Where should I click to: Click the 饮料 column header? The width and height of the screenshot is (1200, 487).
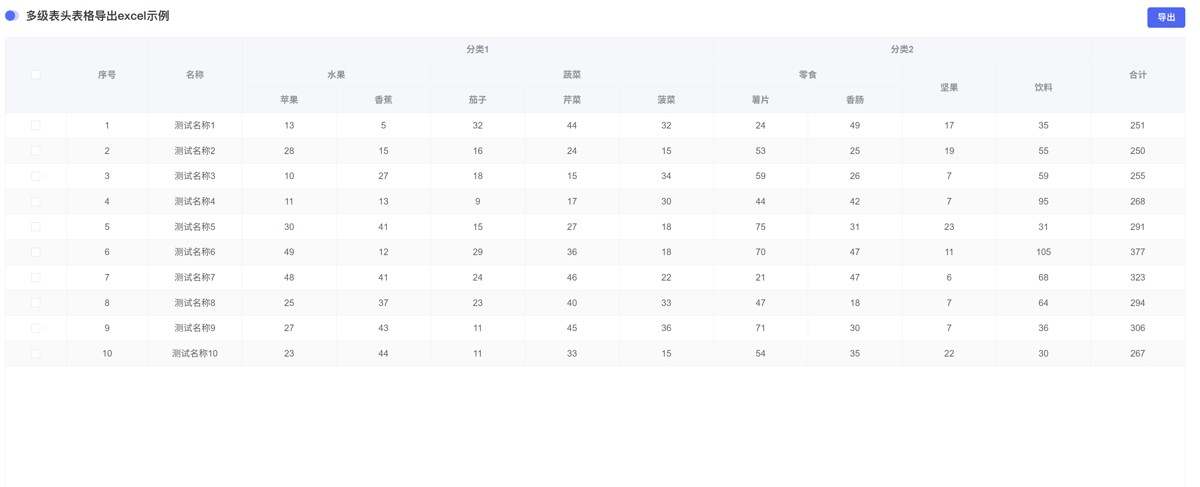coord(1043,88)
